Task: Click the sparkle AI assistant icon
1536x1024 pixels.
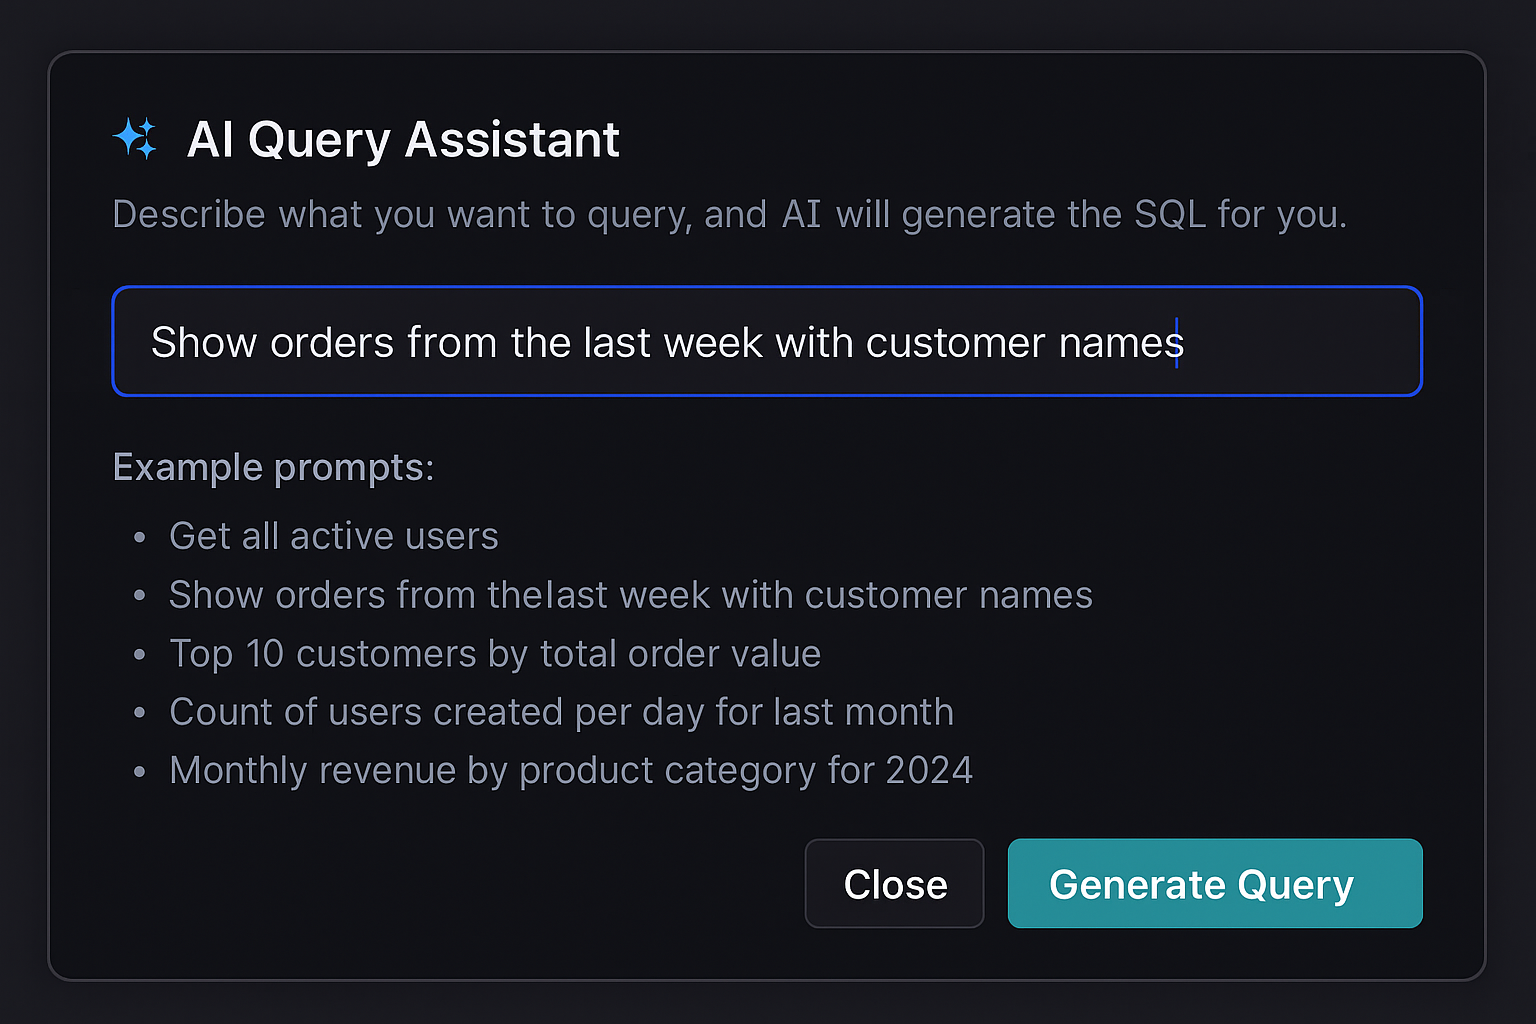Action: click(x=137, y=139)
